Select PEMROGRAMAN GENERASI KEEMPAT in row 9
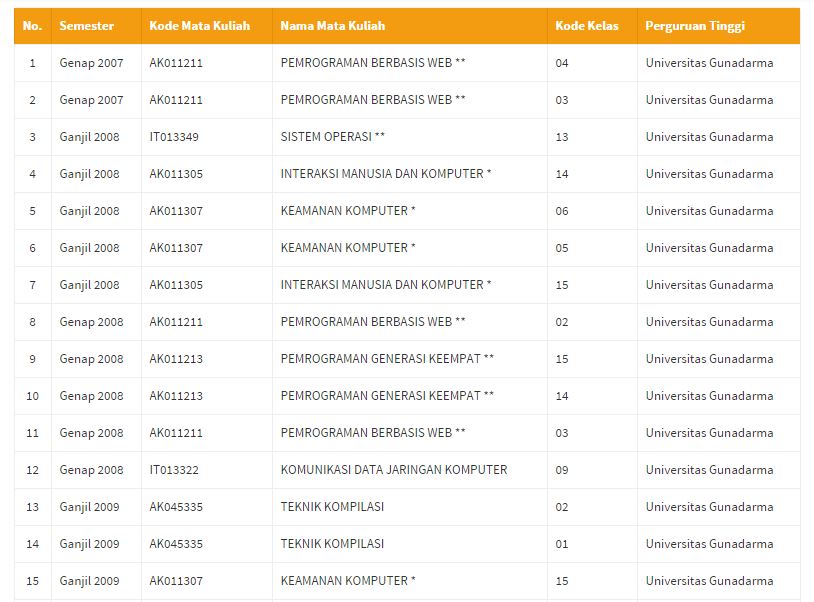814x602 pixels. (x=387, y=359)
